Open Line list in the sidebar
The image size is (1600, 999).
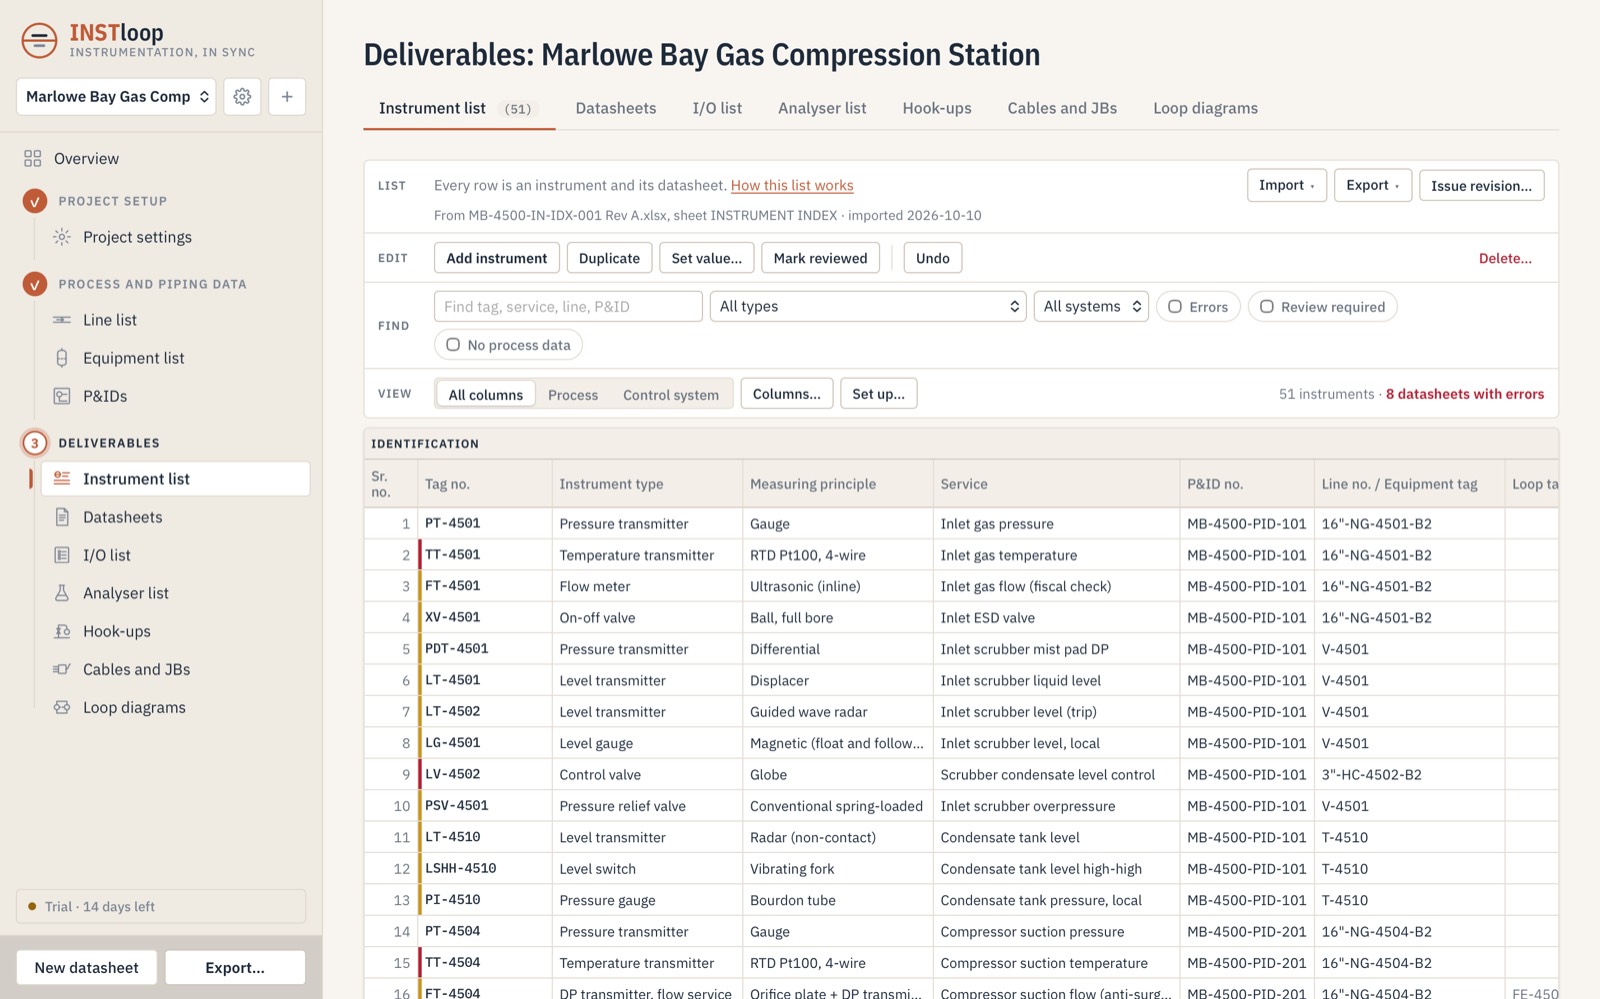pyautogui.click(x=173, y=320)
